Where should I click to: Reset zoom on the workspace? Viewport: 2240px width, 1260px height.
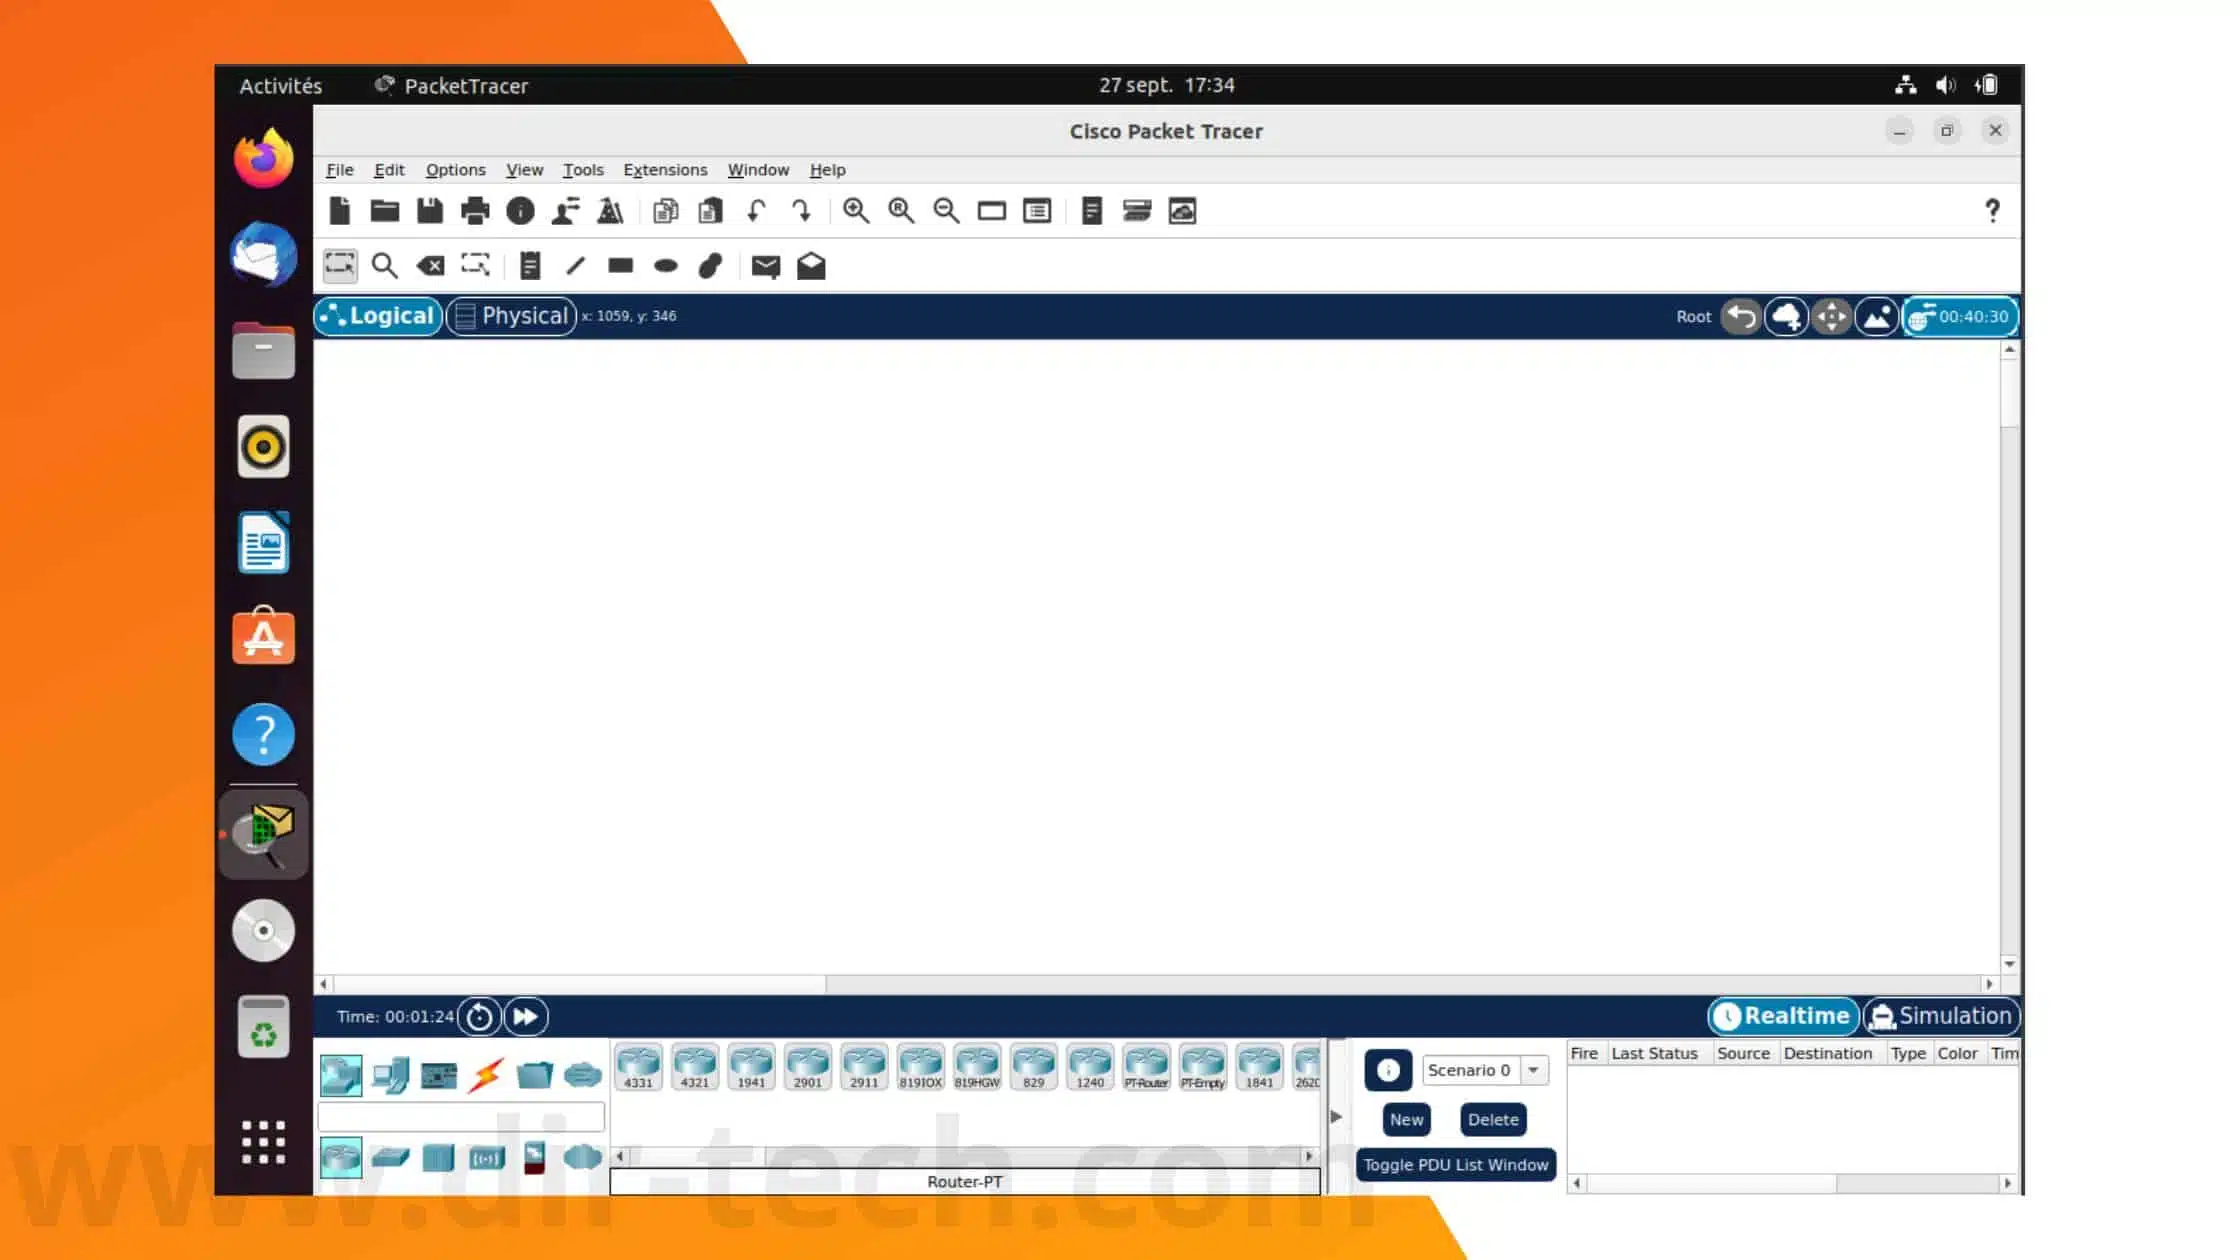[901, 211]
